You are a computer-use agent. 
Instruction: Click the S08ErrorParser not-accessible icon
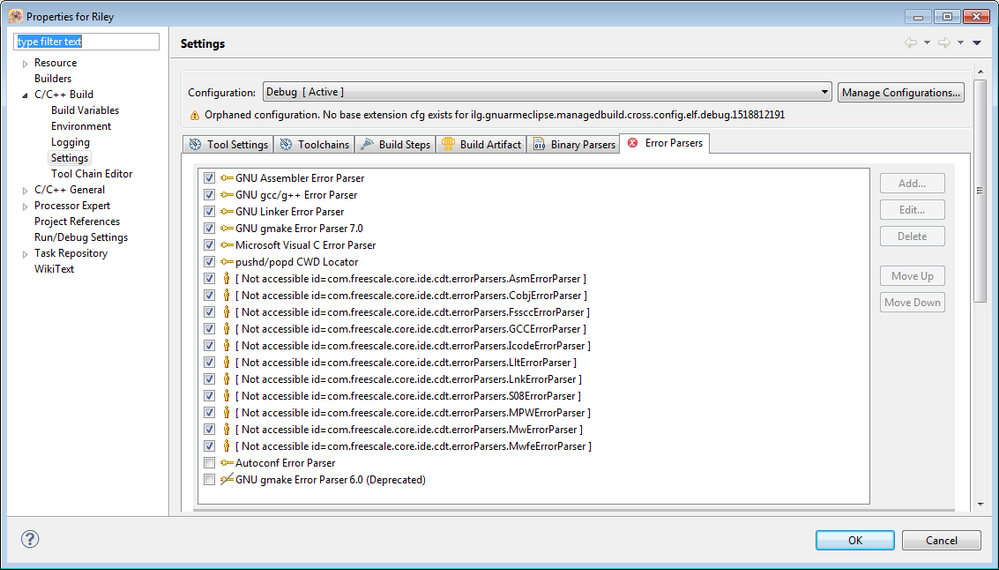[226, 395]
